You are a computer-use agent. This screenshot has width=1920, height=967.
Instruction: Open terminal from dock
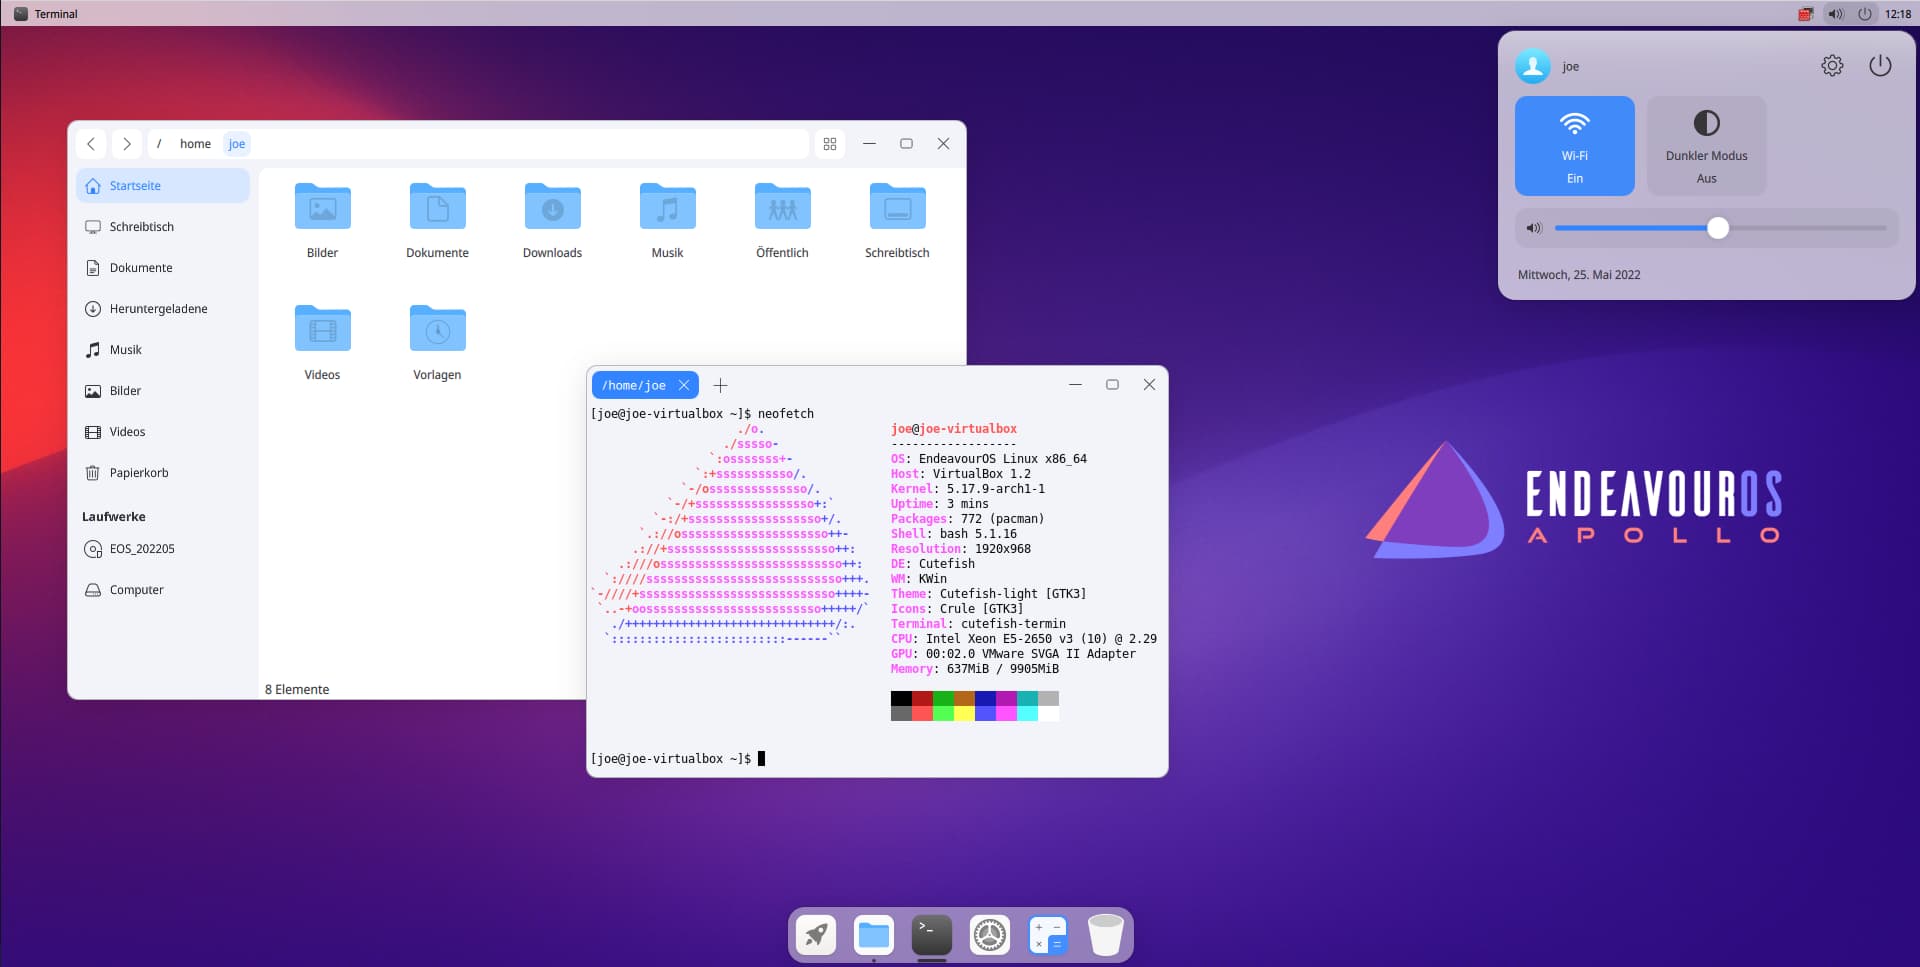pos(932,935)
